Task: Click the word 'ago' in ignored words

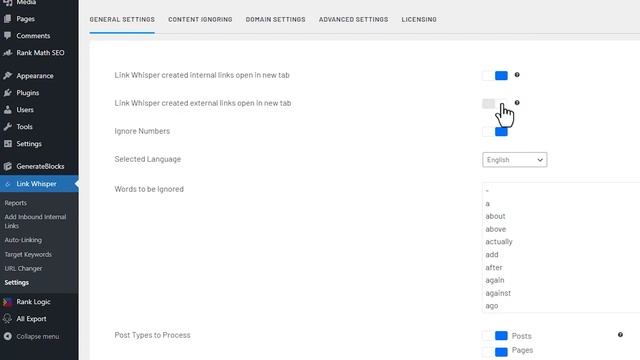Action: (x=491, y=306)
